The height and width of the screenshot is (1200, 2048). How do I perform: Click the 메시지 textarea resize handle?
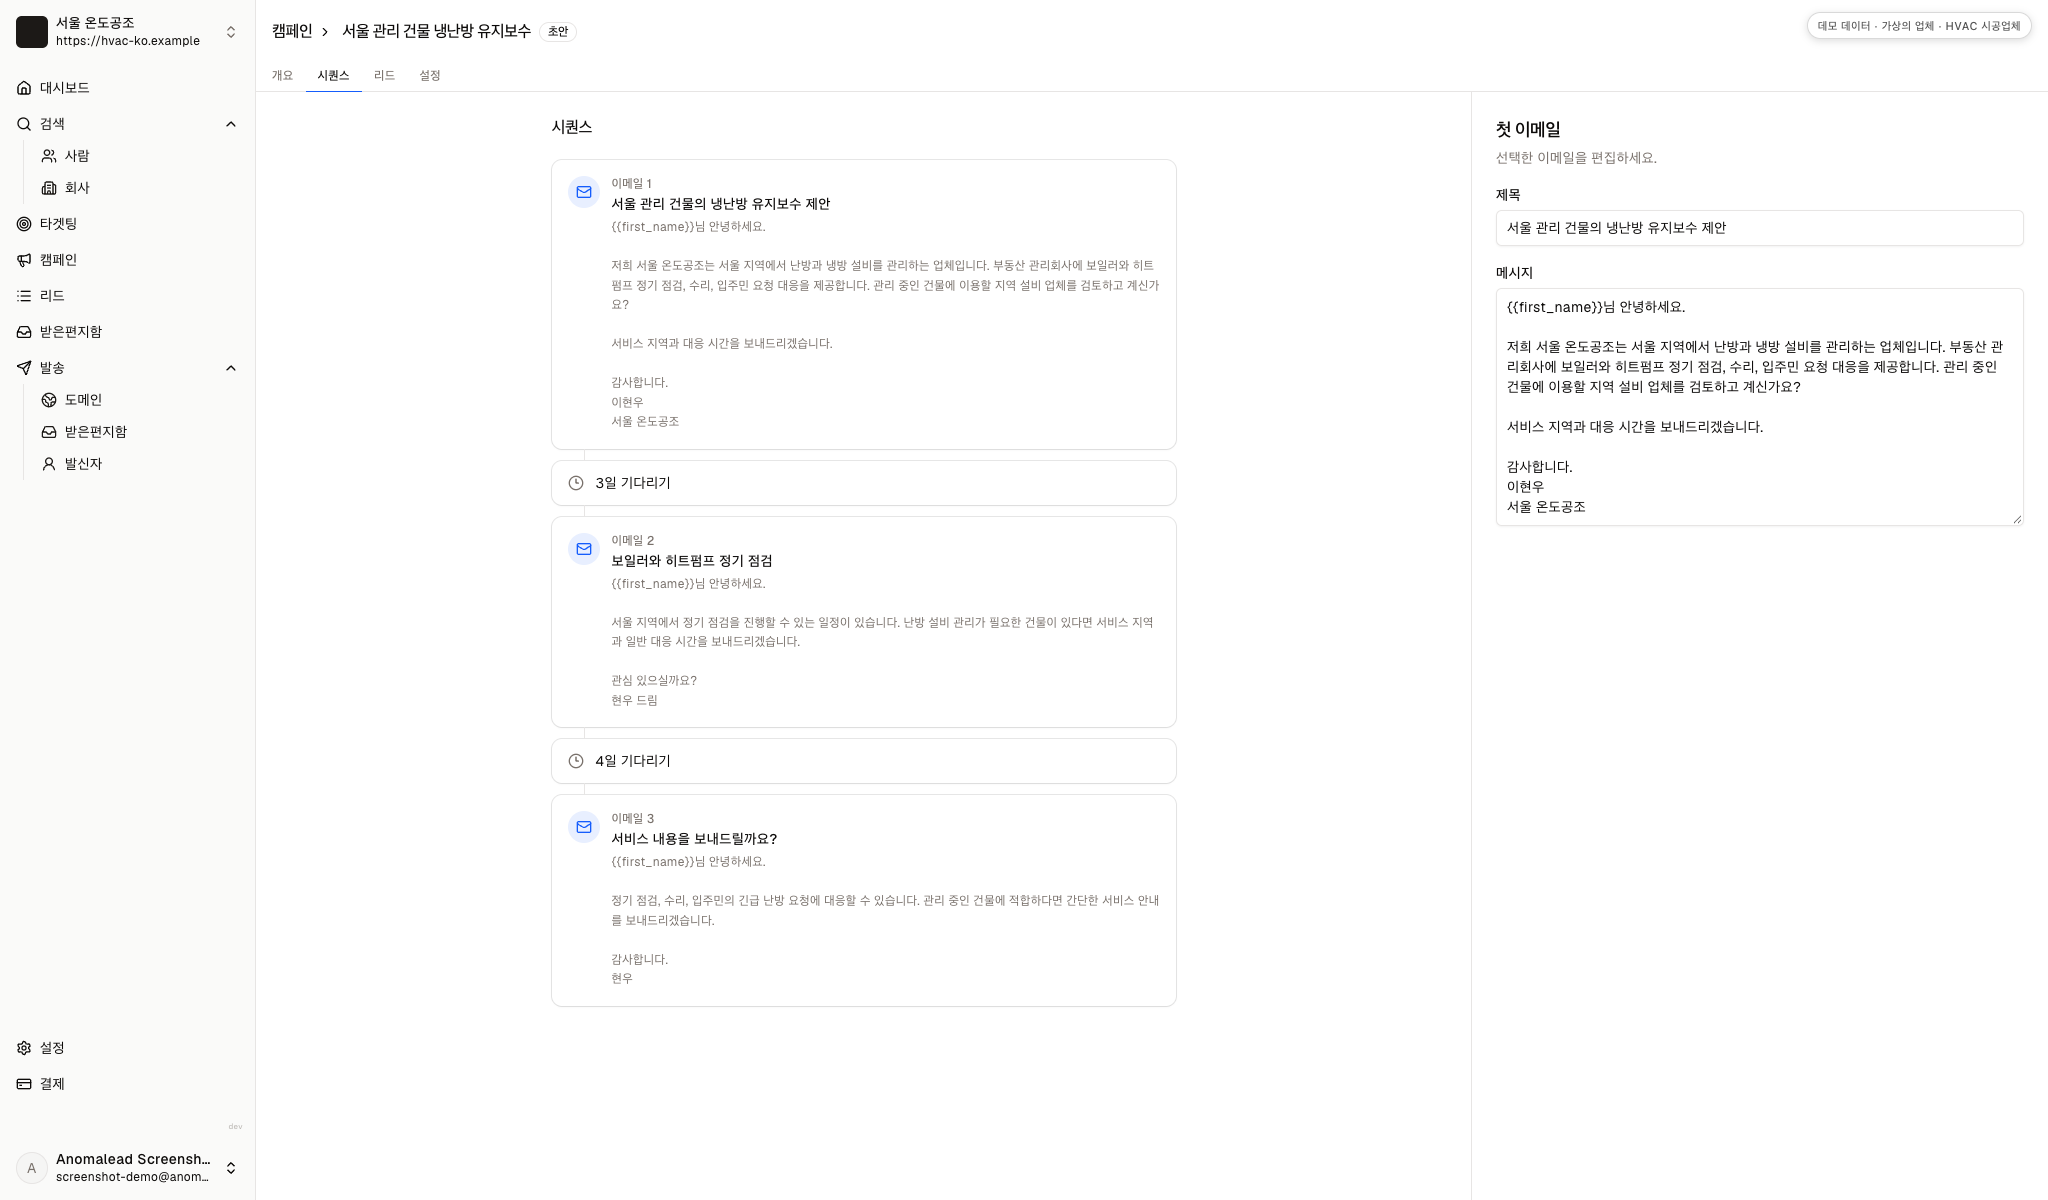tap(2016, 518)
